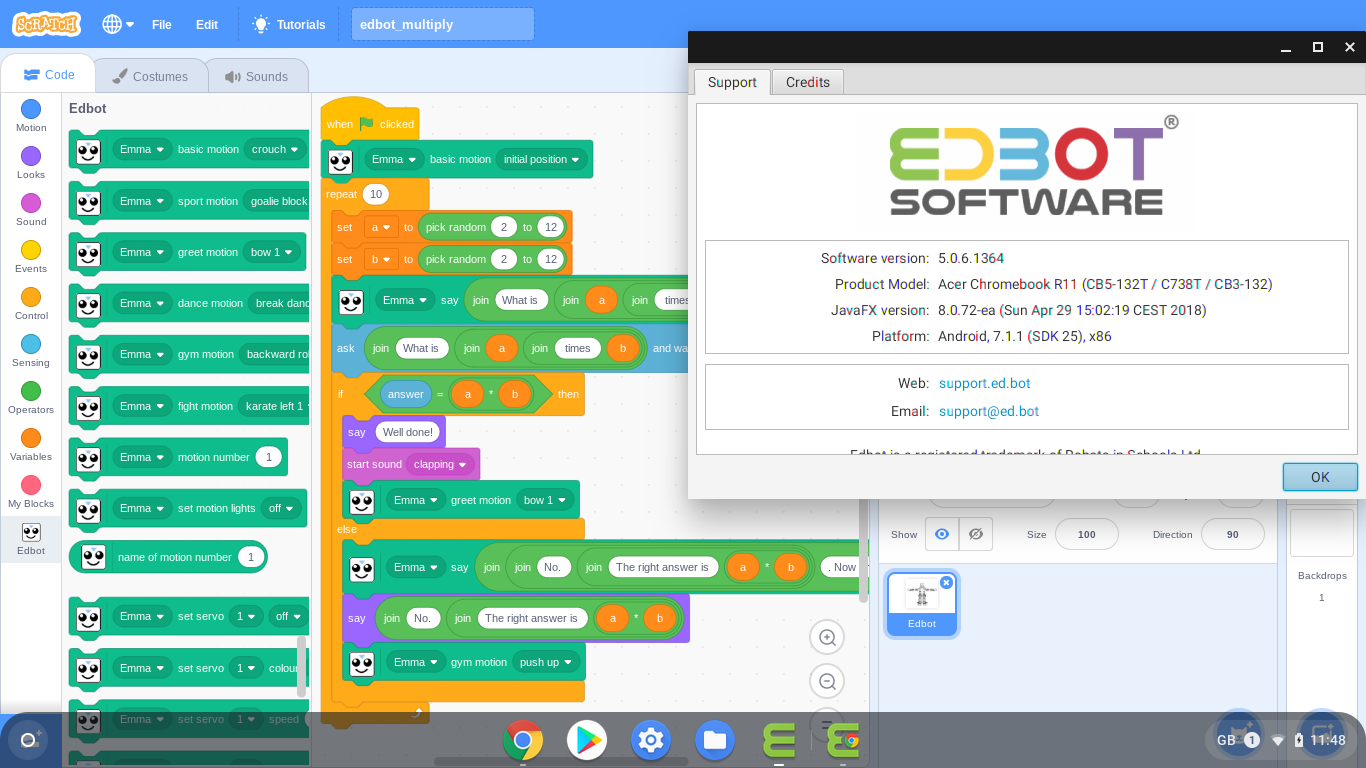Zoom in on the code workspace
The width and height of the screenshot is (1366, 768).
coord(827,637)
